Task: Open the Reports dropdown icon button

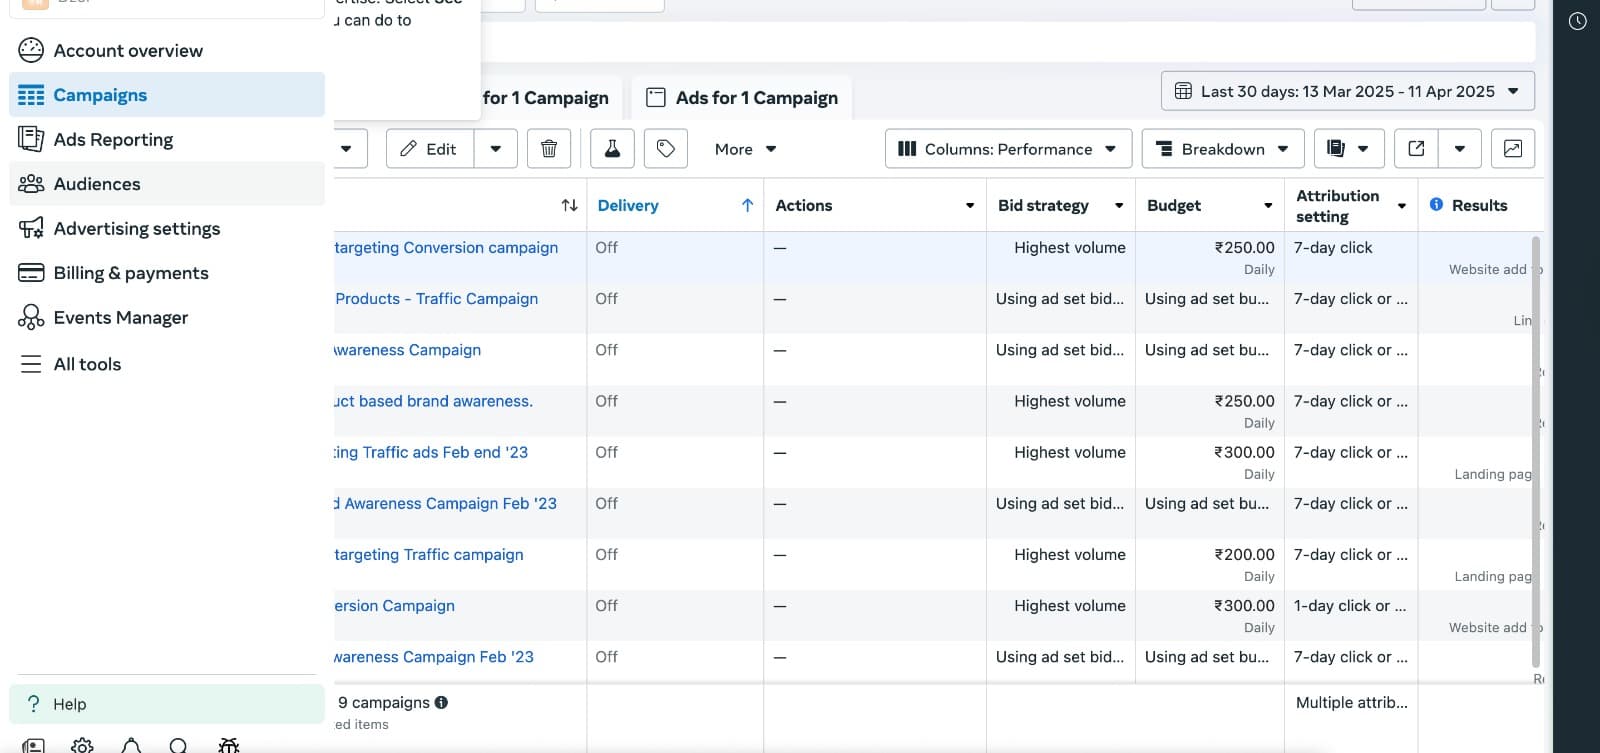Action: pos(1348,149)
